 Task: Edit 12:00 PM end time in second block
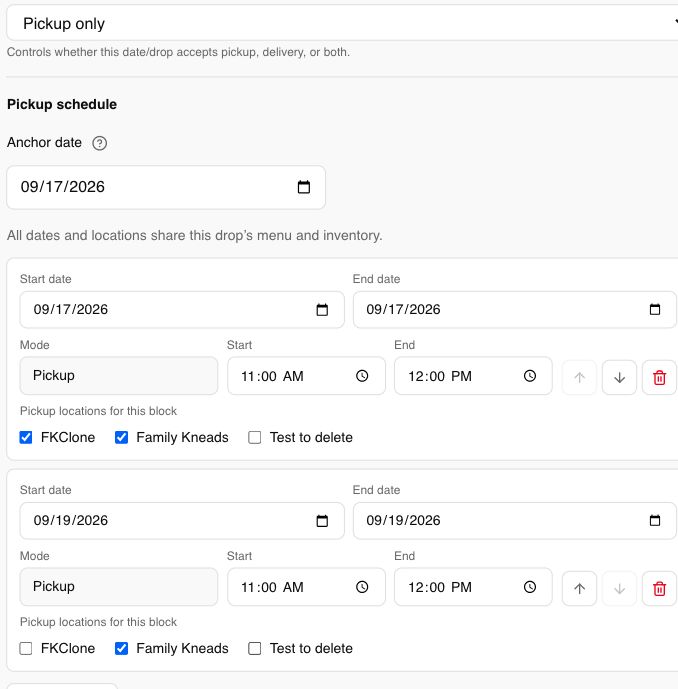point(473,587)
